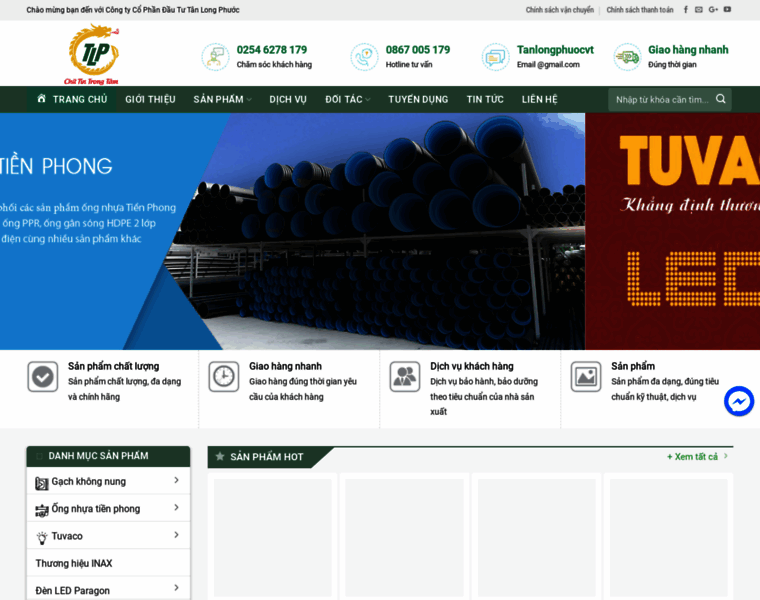Open Dịch vụ menu item
The height and width of the screenshot is (600, 760).
(x=288, y=99)
